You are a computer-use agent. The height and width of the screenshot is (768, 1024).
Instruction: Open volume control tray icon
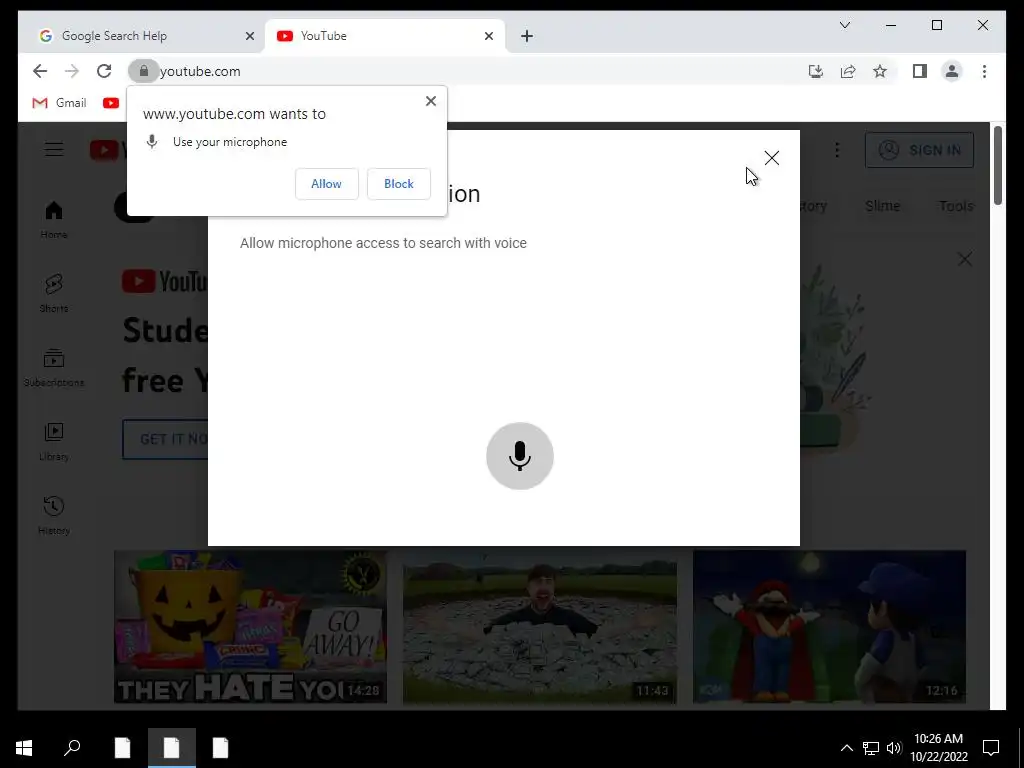click(x=894, y=748)
